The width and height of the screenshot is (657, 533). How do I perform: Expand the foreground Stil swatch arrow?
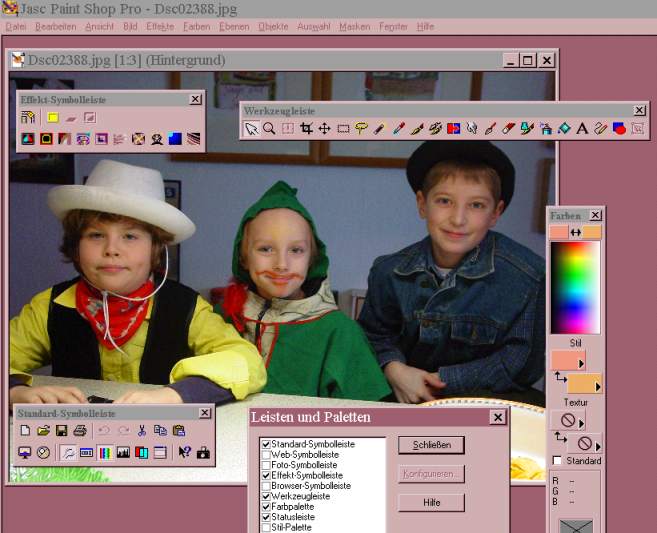point(582,365)
